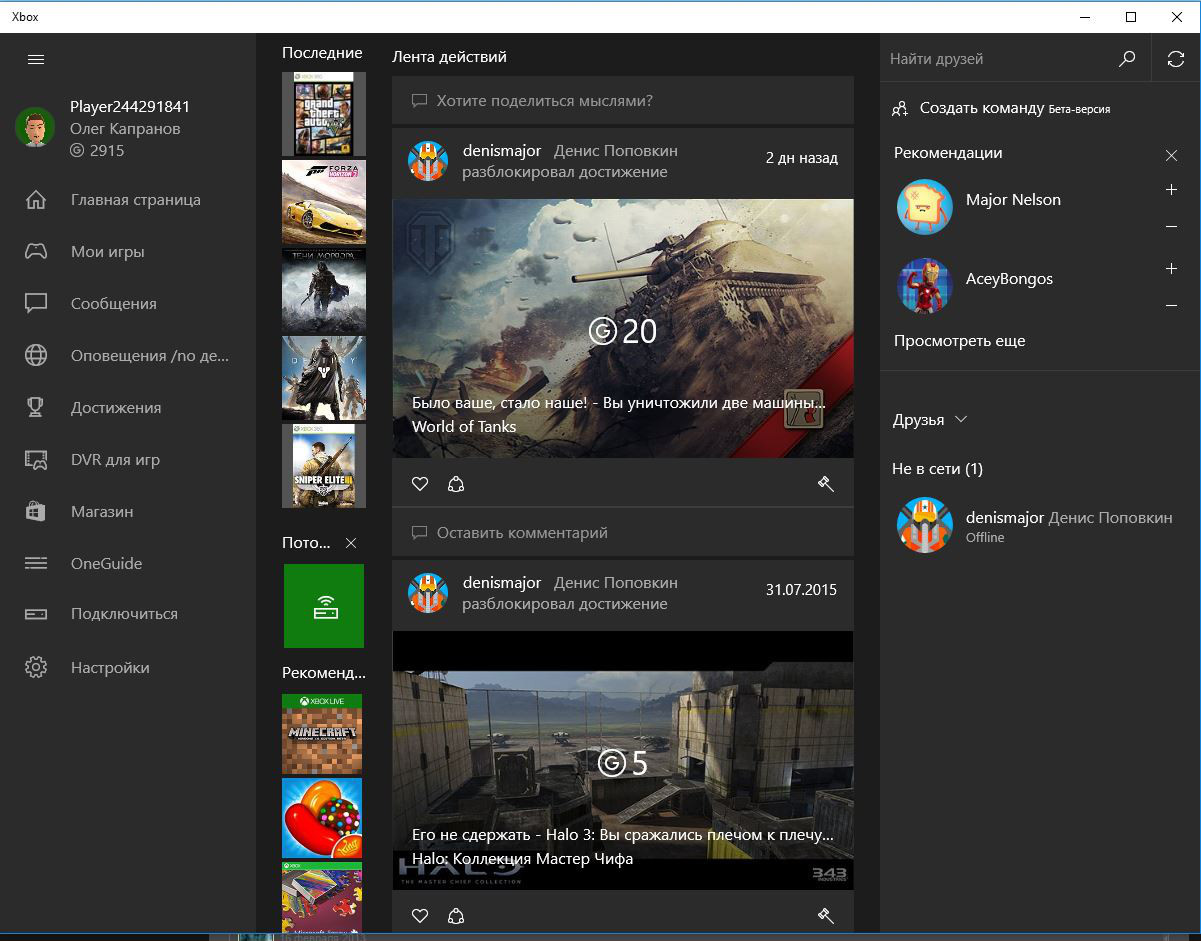This screenshot has height=941, width=1201.
Task: Like the World of Tanks achievement post
Action: [420, 484]
